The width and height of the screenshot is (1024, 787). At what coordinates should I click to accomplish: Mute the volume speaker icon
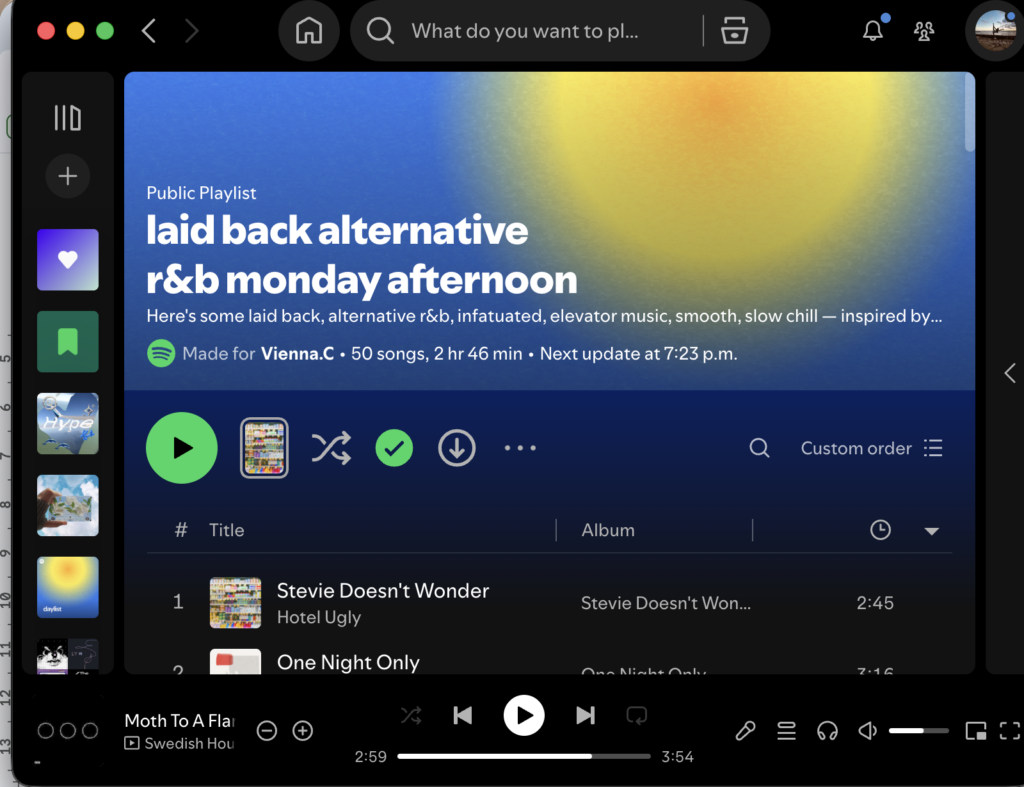(867, 730)
